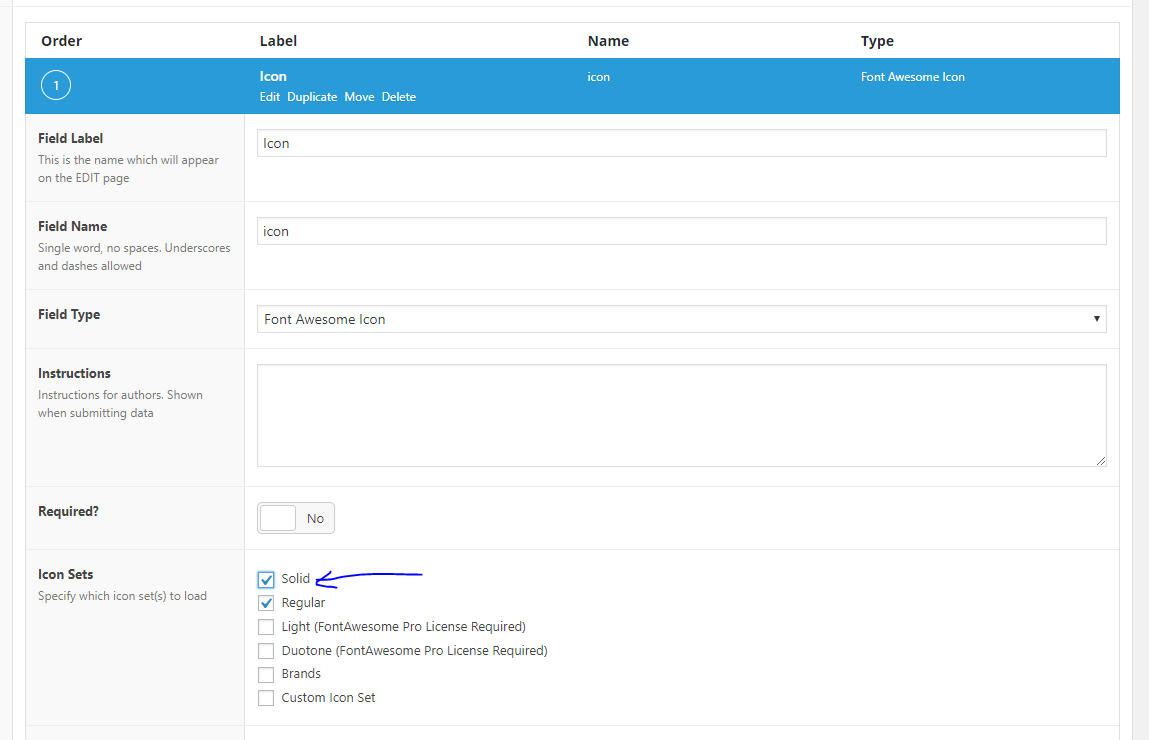This screenshot has width=1149, height=740.
Task: Open the Field Type dropdown
Action: [681, 319]
